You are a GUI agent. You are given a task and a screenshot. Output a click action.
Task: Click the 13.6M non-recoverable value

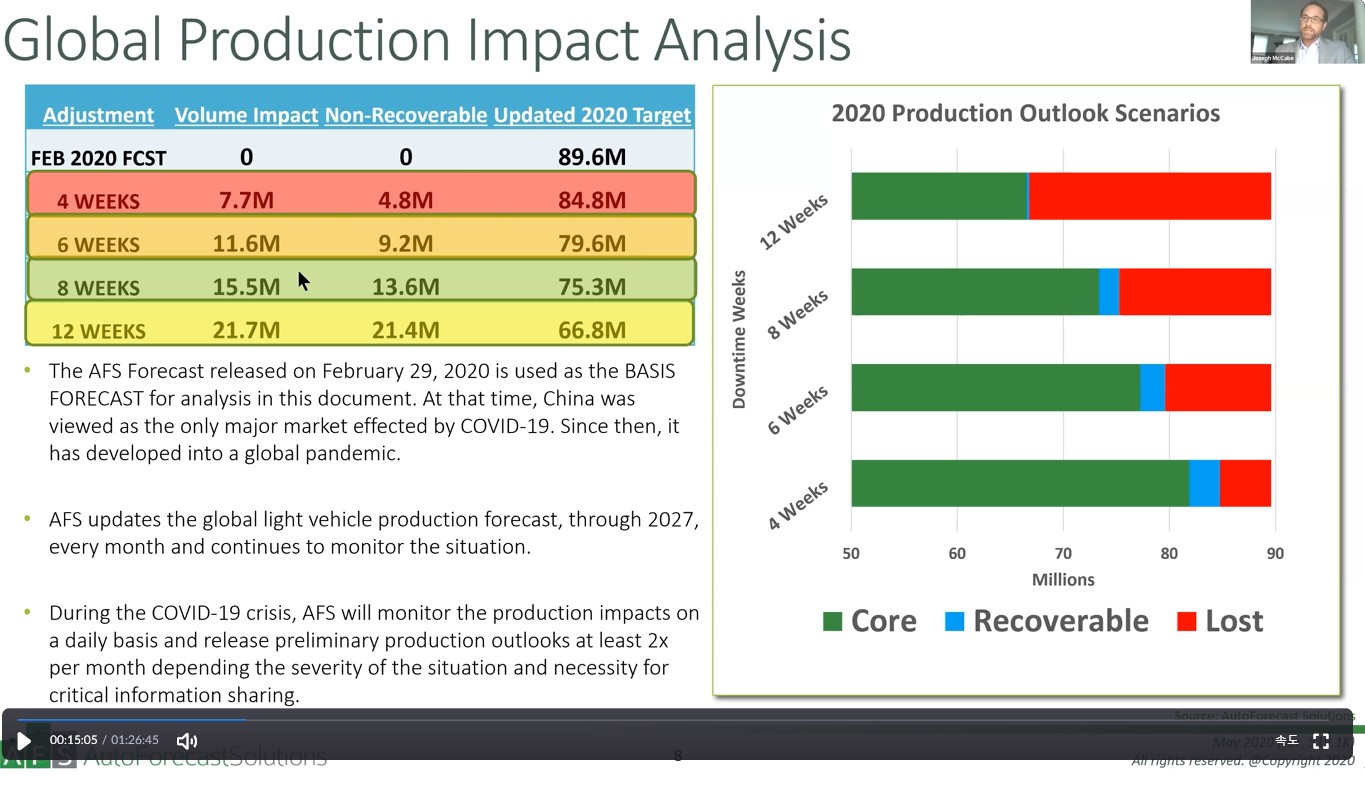[406, 287]
